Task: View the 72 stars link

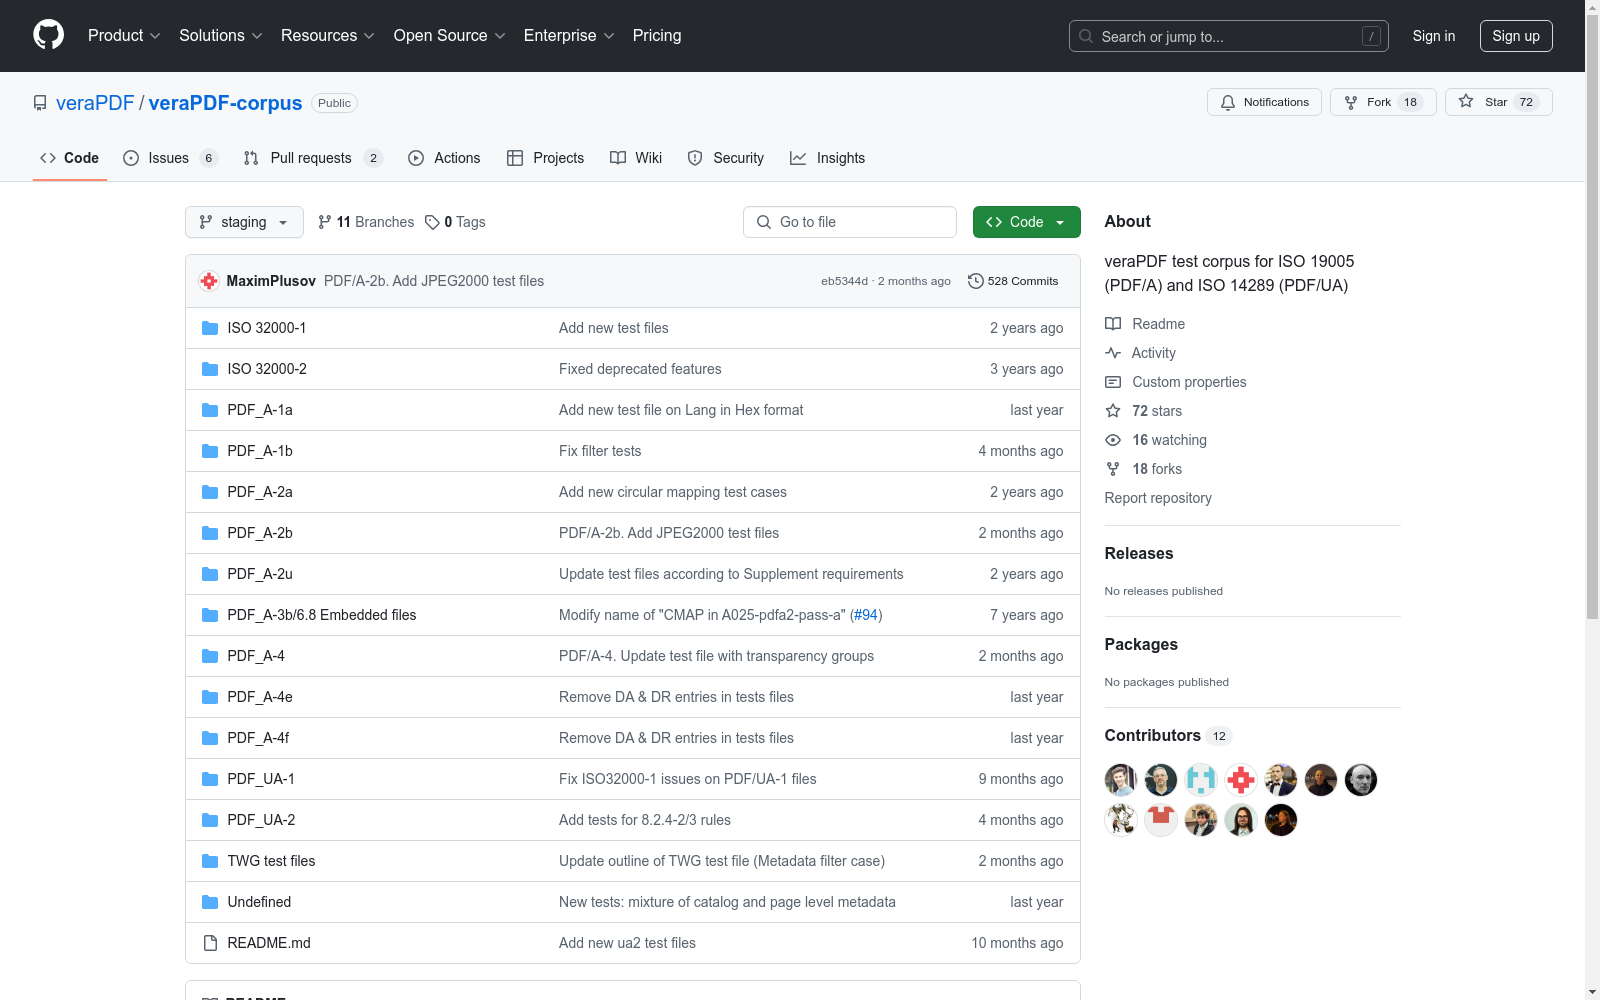Action: 1144,411
